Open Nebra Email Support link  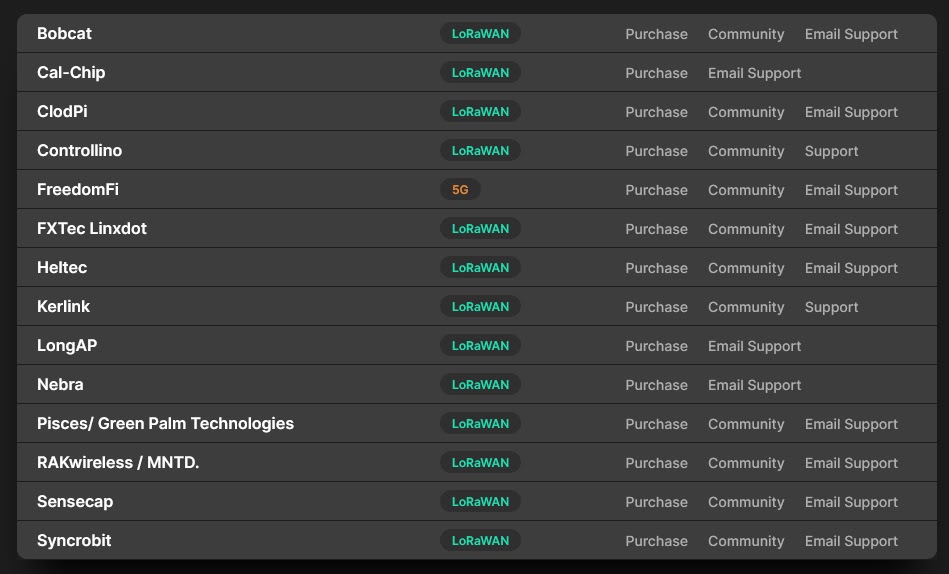[x=754, y=385]
